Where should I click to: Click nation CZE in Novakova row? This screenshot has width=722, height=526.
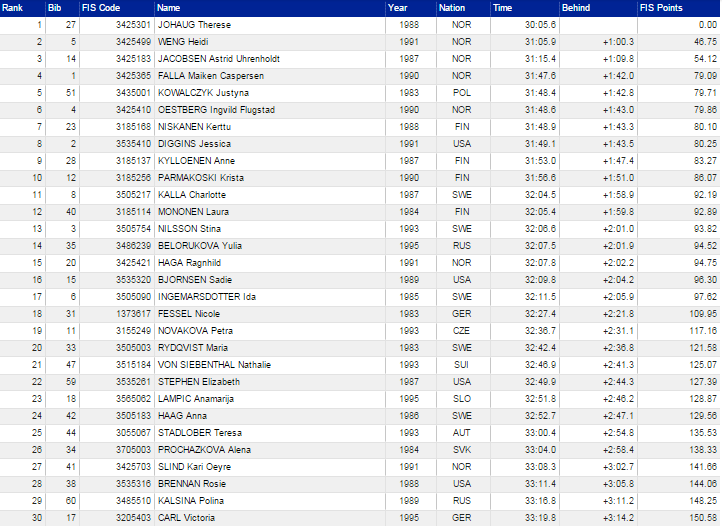click(461, 332)
